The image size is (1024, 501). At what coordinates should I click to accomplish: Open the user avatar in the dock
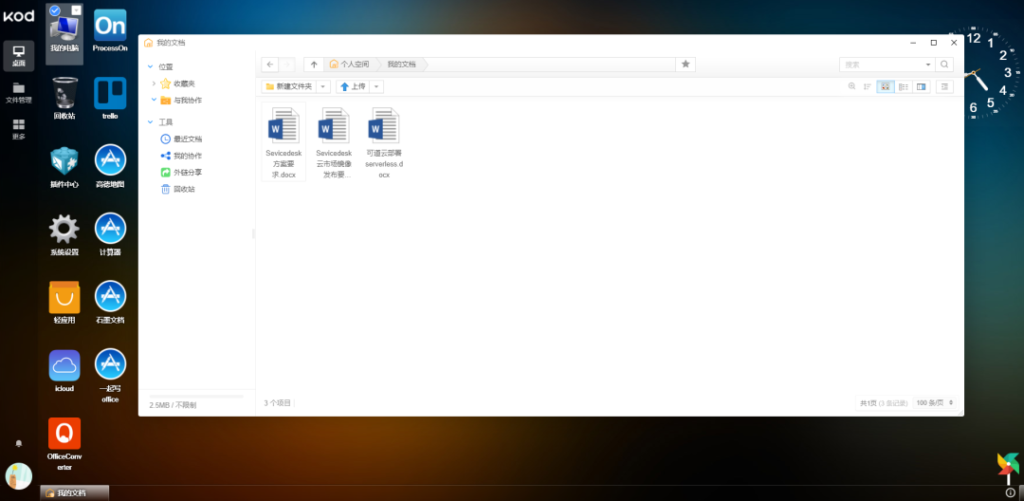pos(18,476)
